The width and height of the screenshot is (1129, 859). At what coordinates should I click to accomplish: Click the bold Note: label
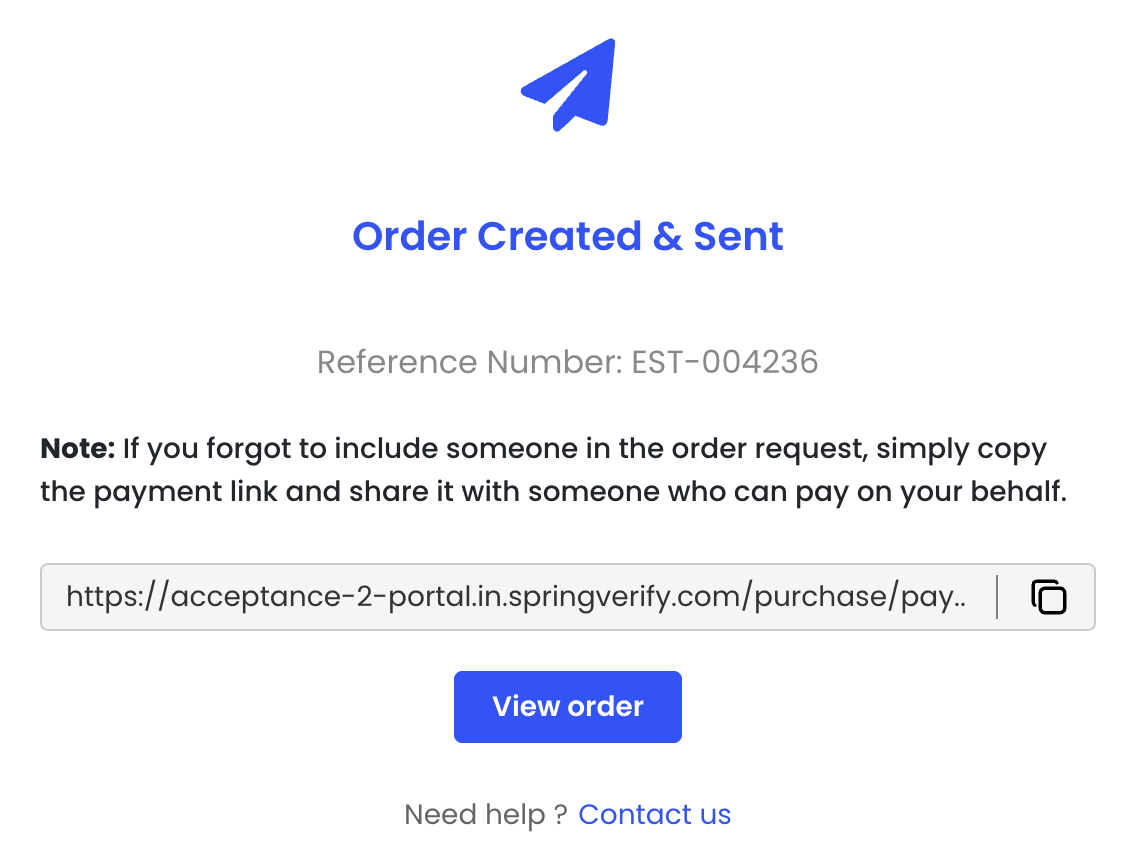click(77, 448)
